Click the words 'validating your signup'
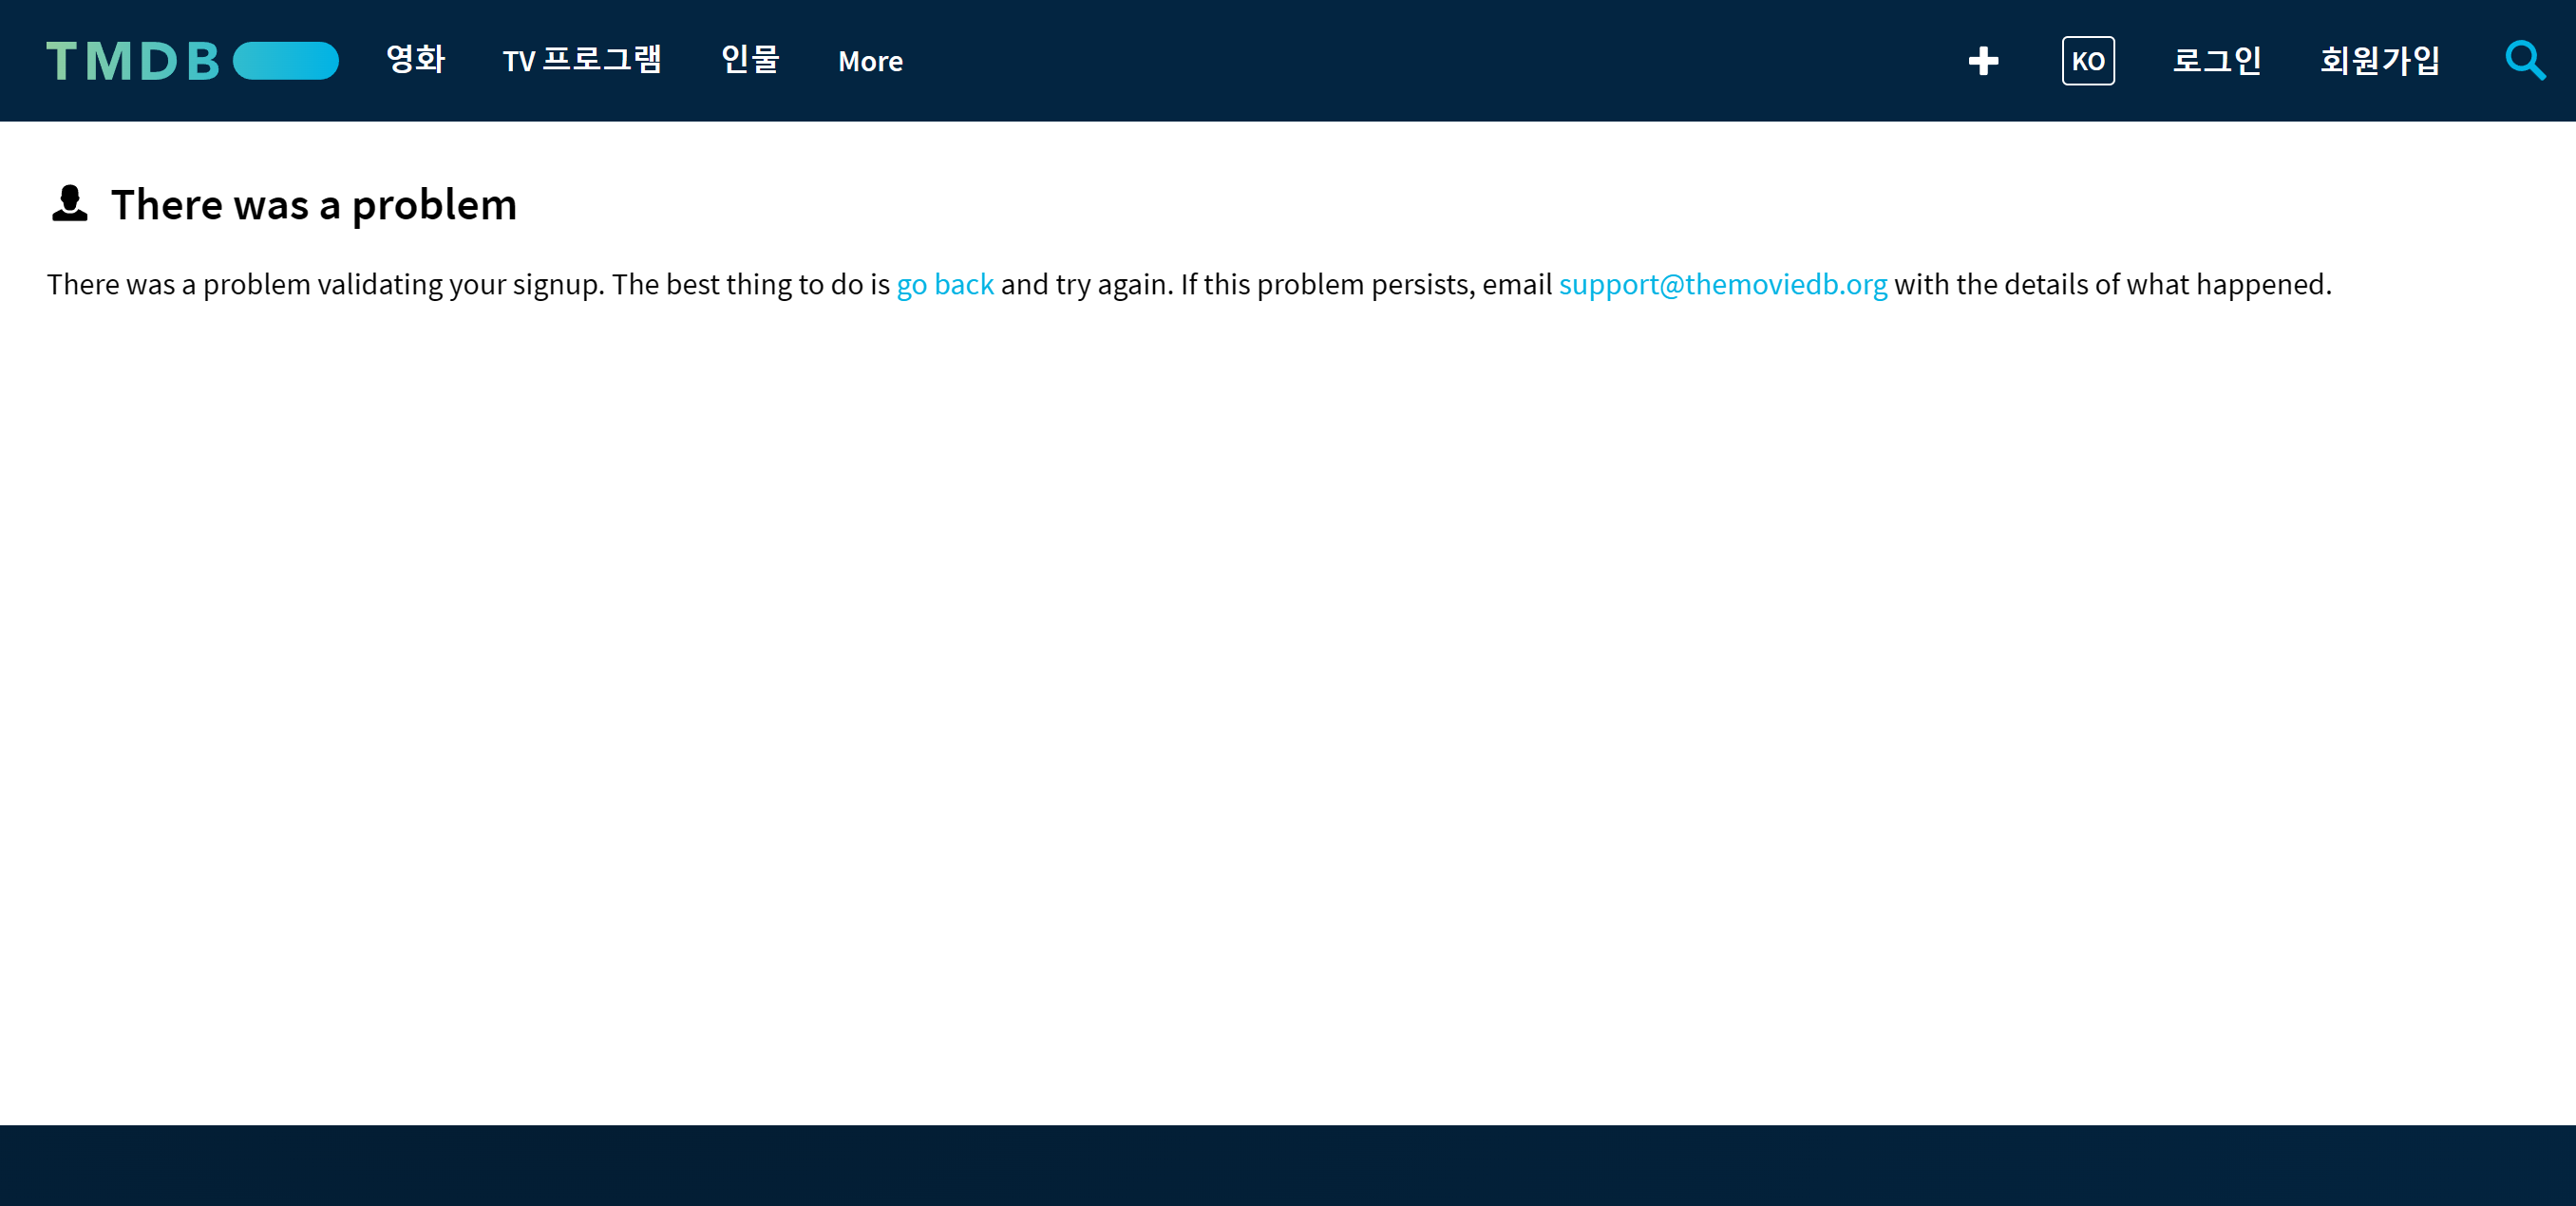This screenshot has width=2576, height=1206. pos(460,285)
